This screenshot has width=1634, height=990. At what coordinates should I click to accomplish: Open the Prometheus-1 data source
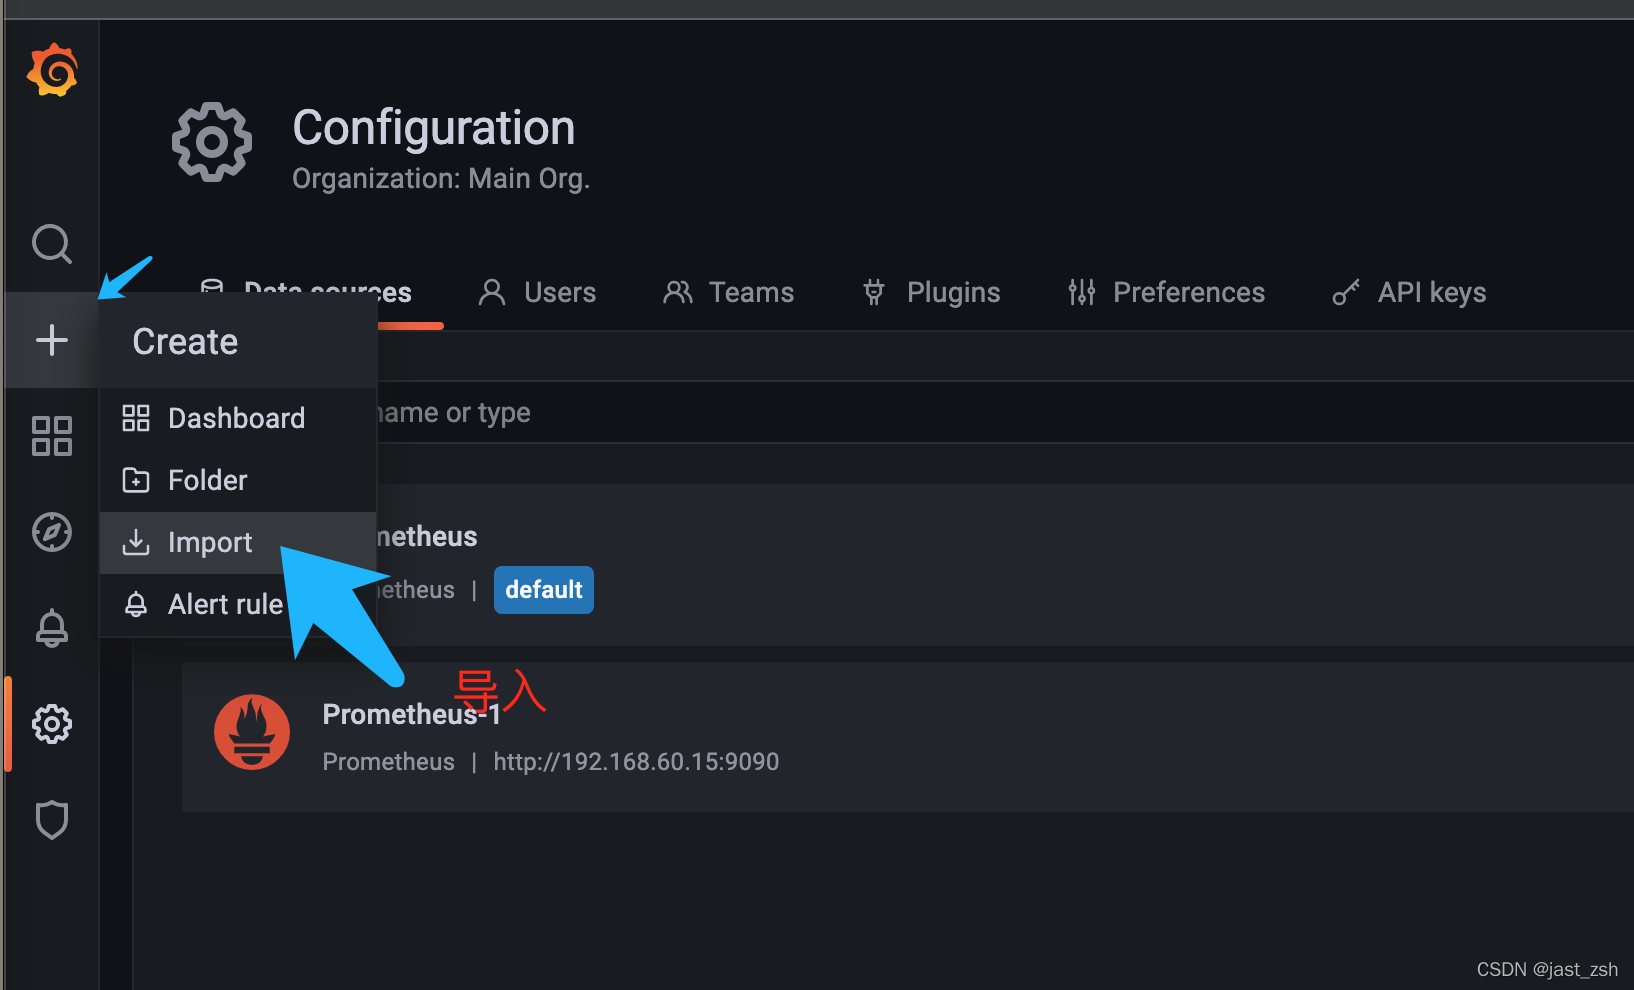point(908,737)
